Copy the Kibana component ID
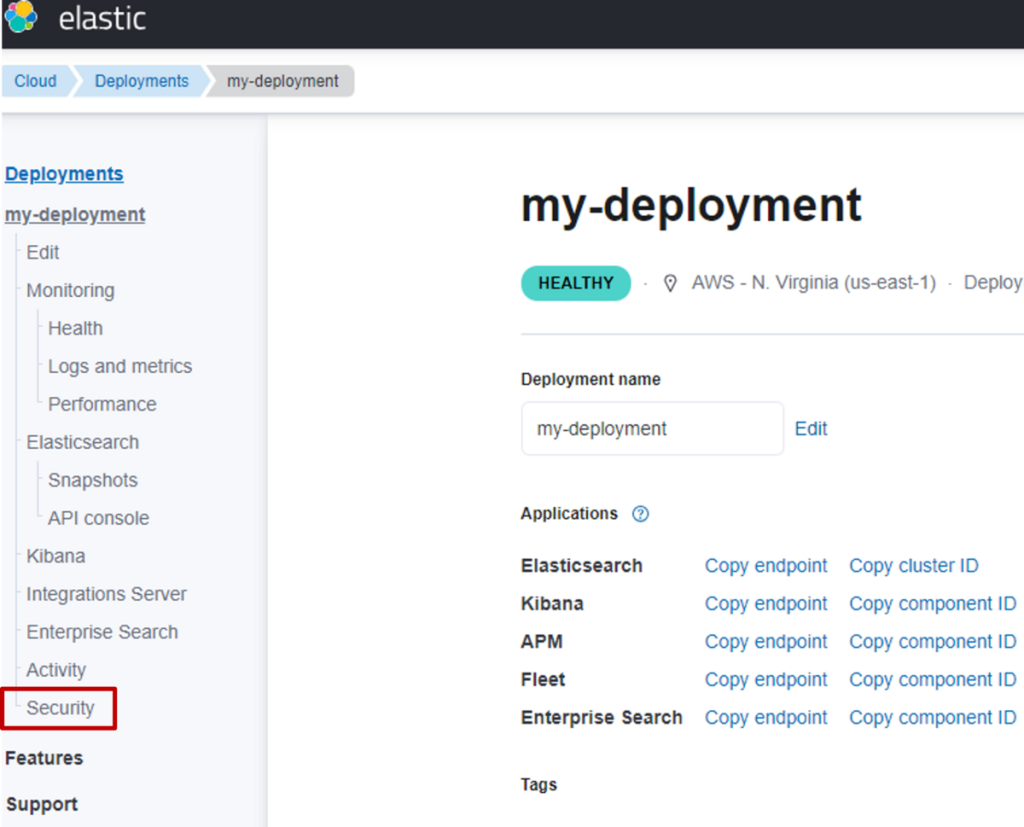Viewport: 1024px width, 827px height. click(932, 604)
